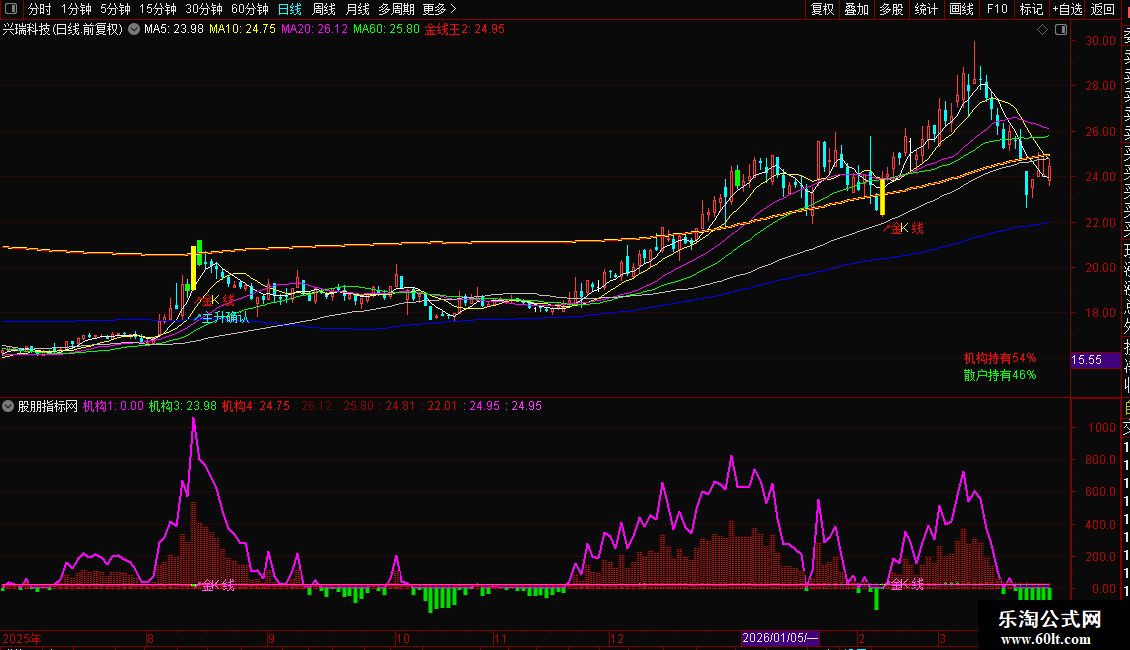Screen dimensions: 1130x650
Task: Expand the 股朋指标网 sub-indicator dropdown arrow
Action: click(x=9, y=406)
